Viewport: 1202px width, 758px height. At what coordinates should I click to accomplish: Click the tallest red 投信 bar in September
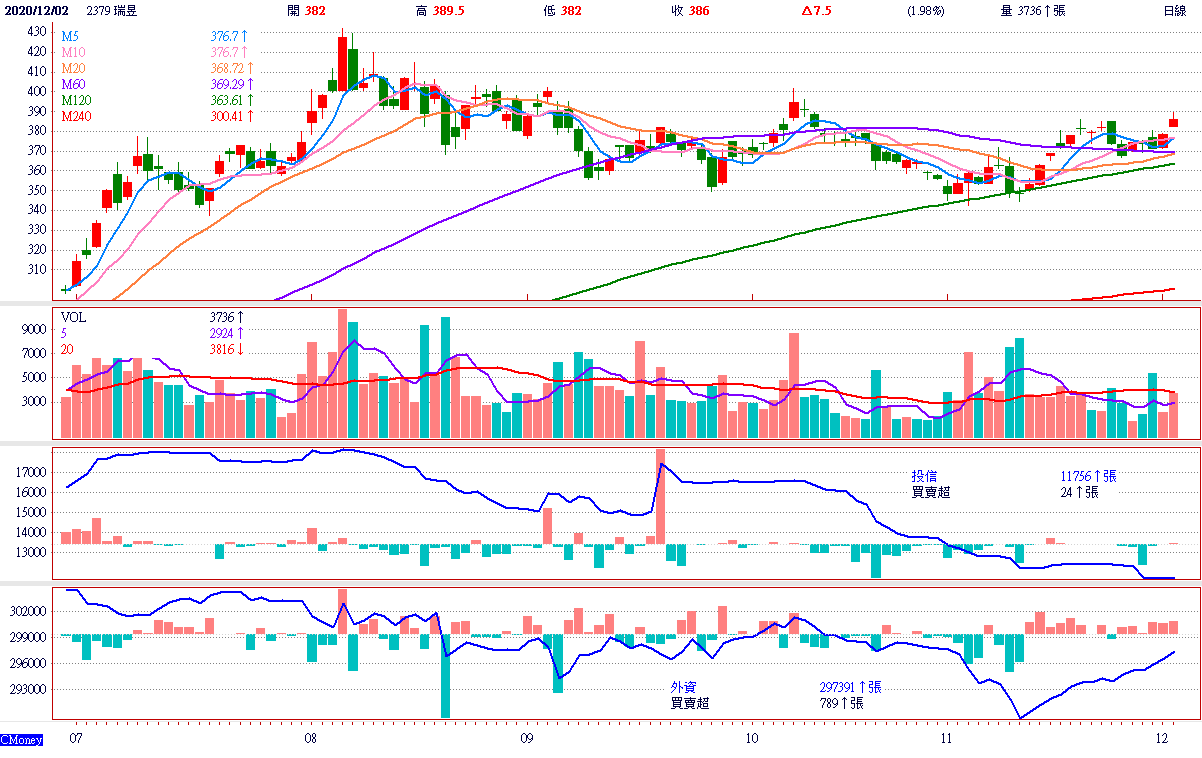pyautogui.click(x=660, y=496)
